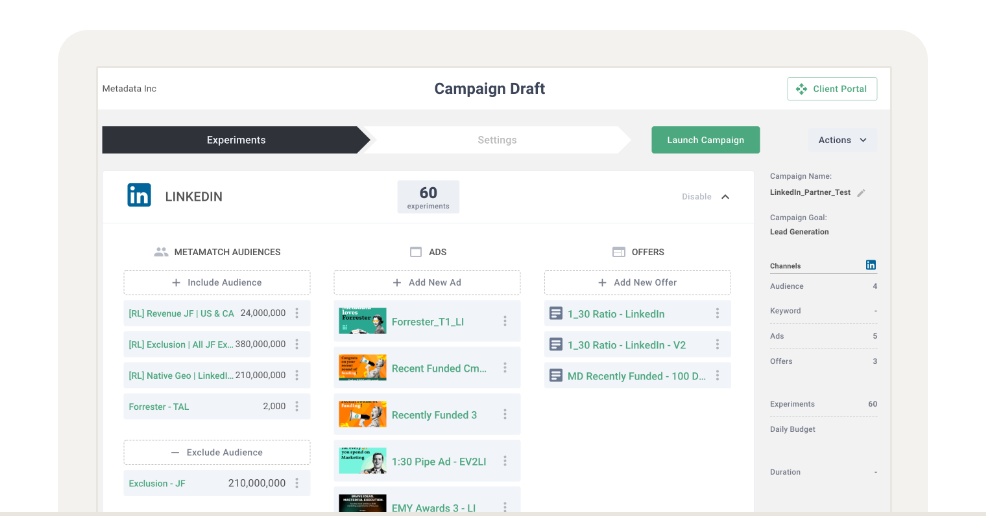This screenshot has width=986, height=516.
Task: Click Metadata Inc account label
Action: tap(129, 89)
